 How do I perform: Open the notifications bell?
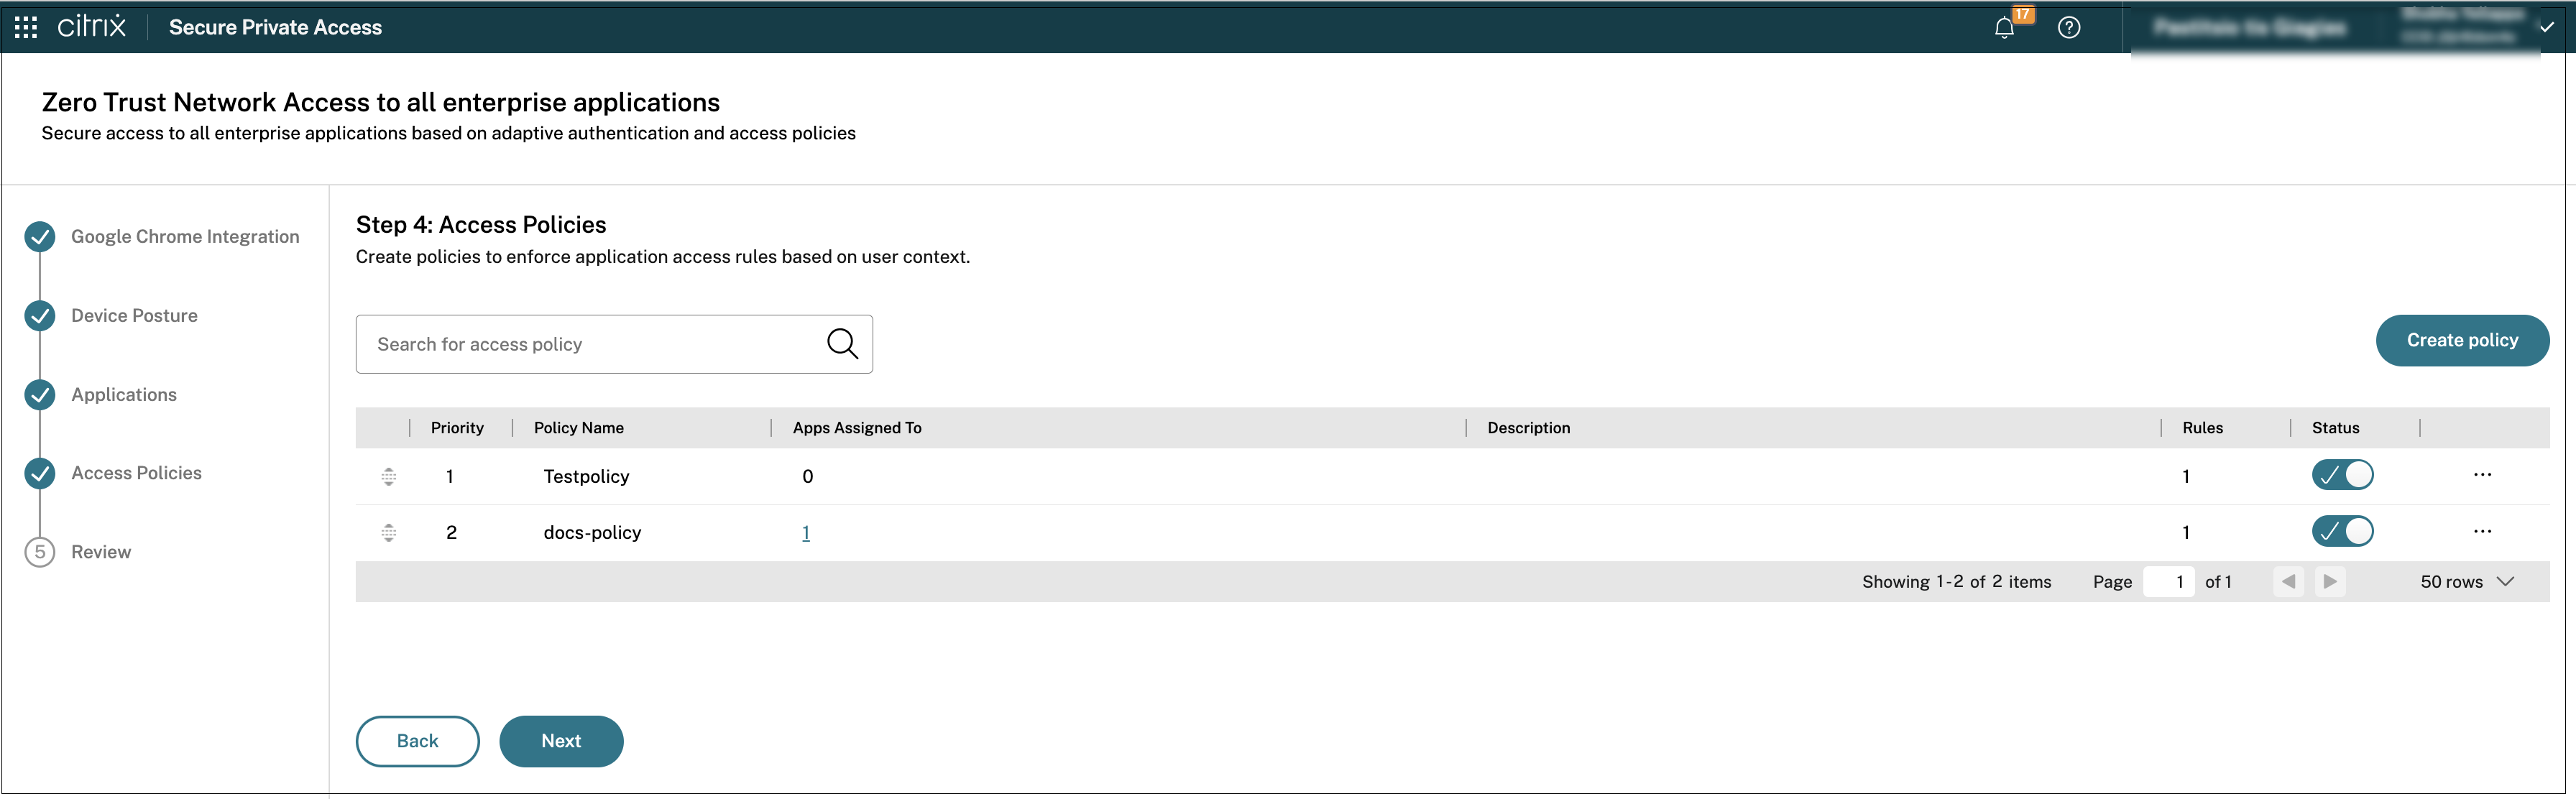point(2003,28)
